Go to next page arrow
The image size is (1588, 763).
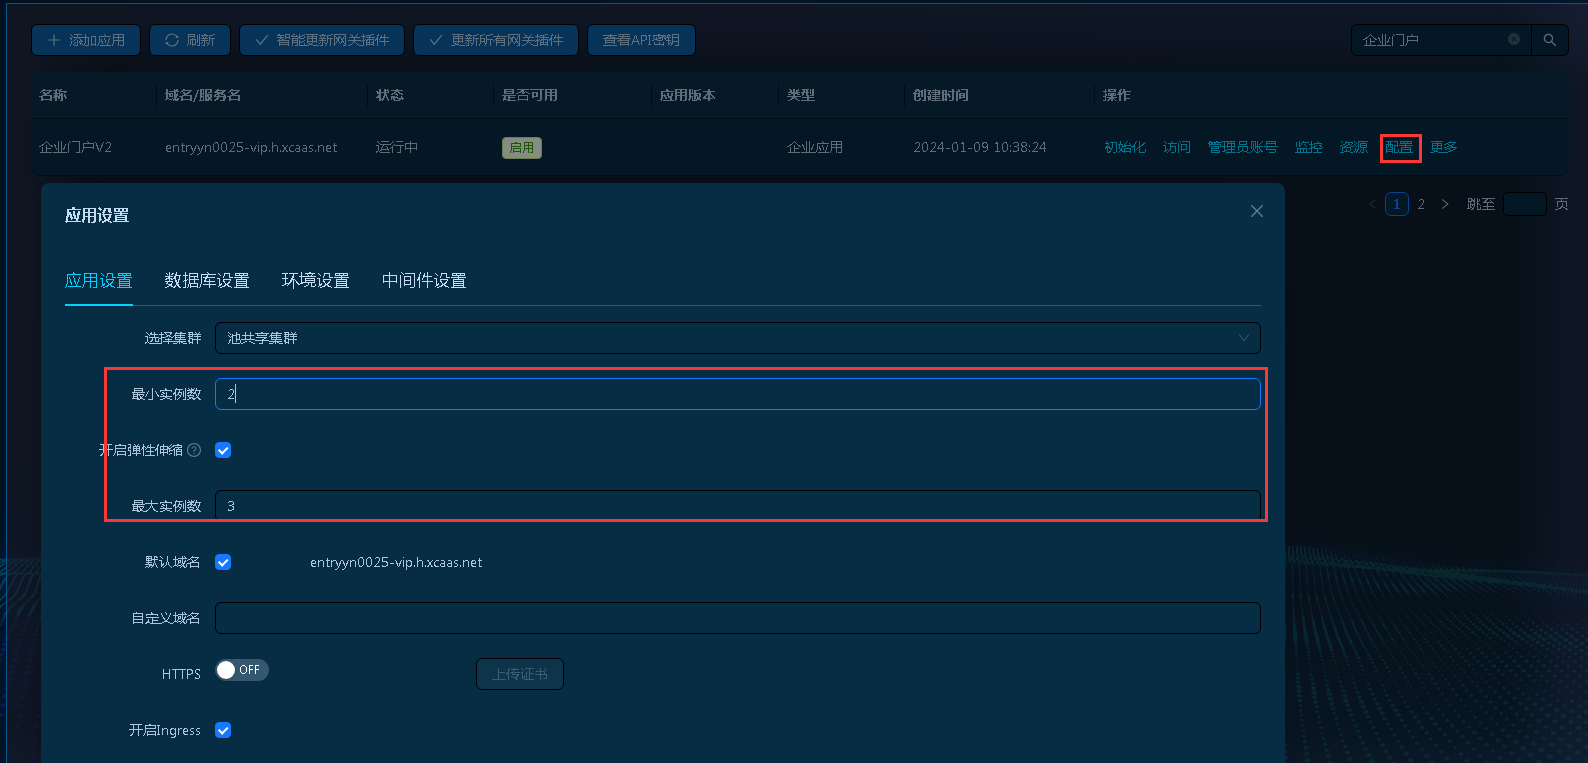[x=1445, y=204]
